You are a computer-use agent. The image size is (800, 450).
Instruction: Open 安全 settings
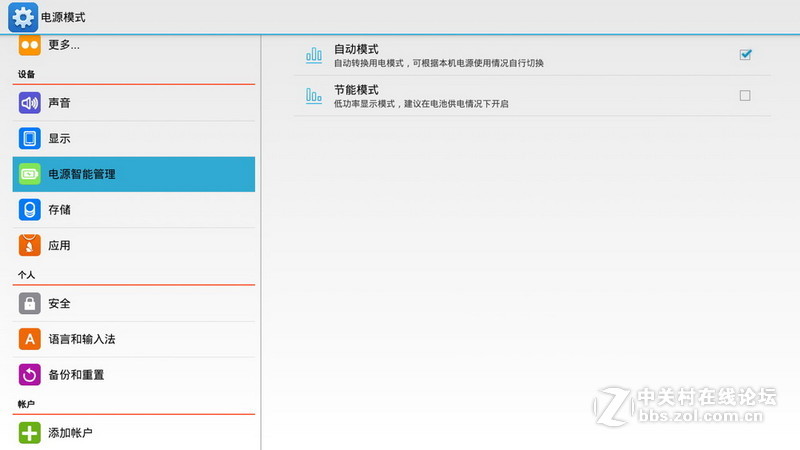134,304
